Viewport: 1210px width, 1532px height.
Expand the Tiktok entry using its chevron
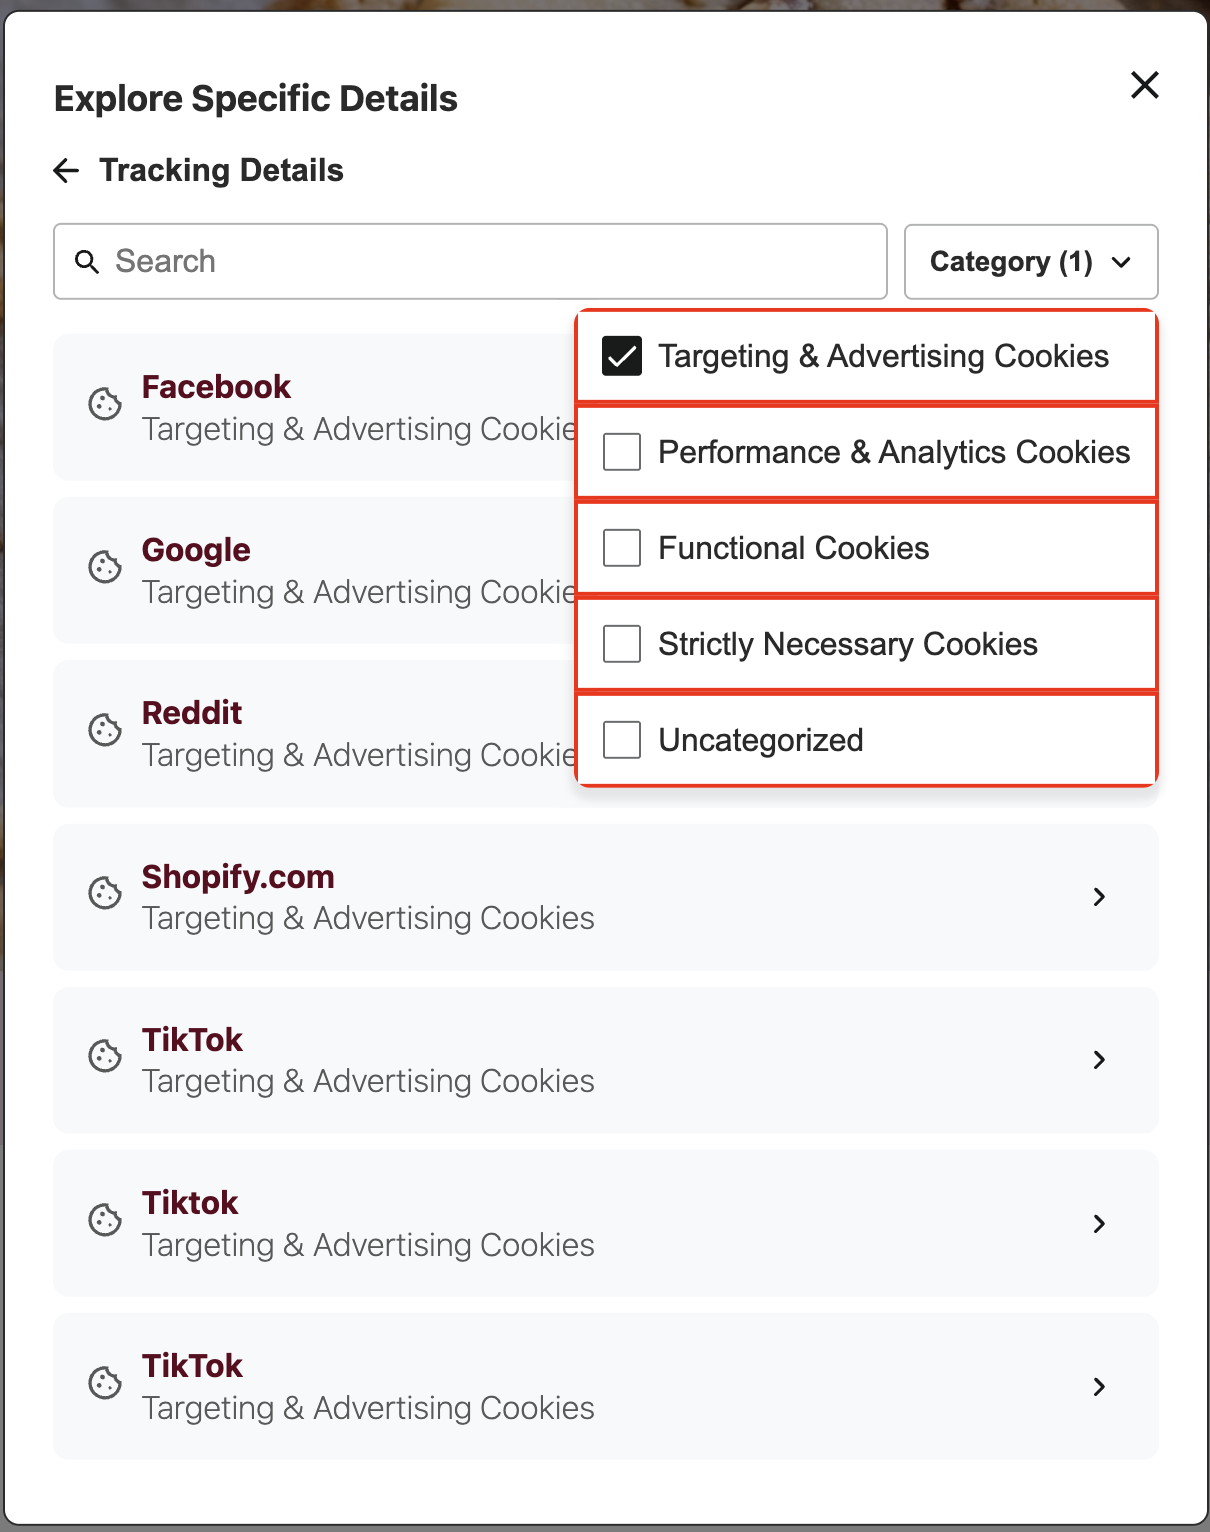pyautogui.click(x=1099, y=1224)
